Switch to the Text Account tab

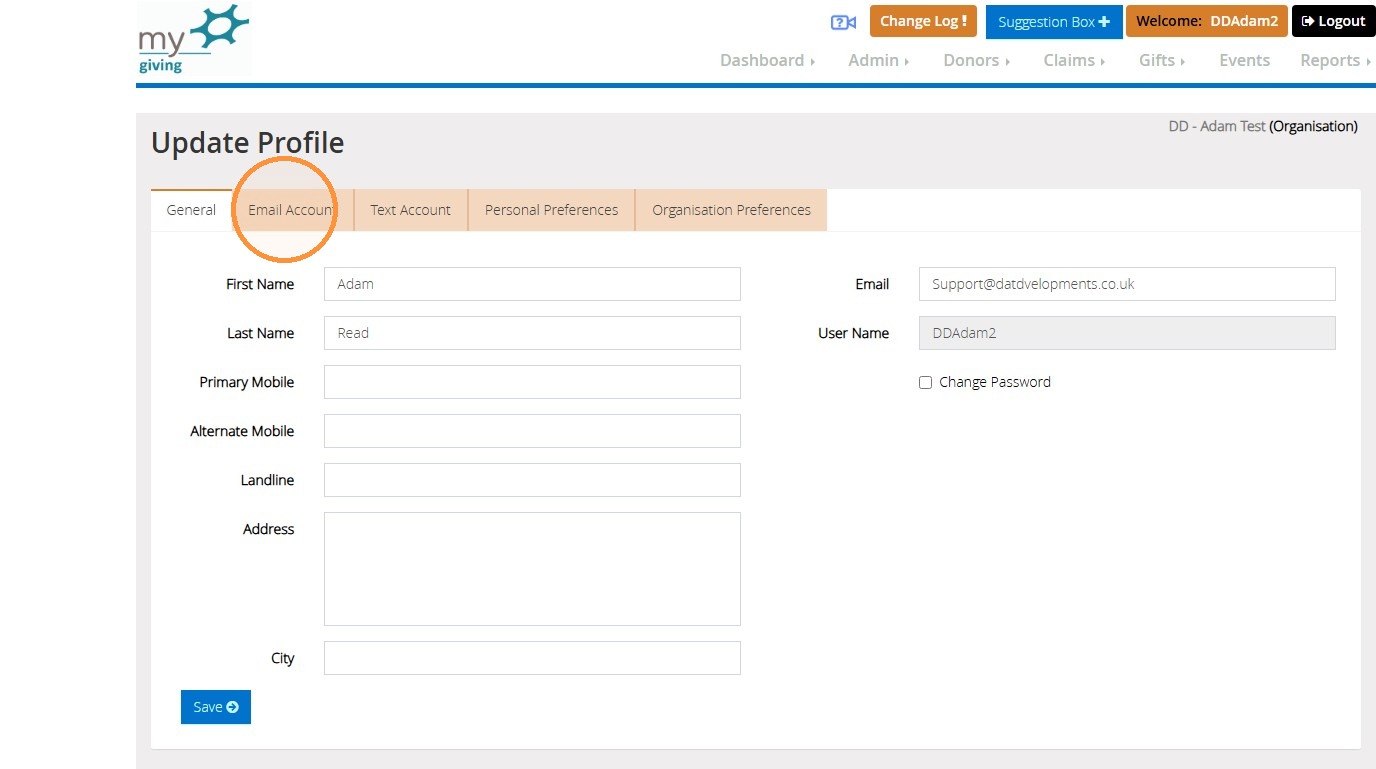(x=411, y=210)
